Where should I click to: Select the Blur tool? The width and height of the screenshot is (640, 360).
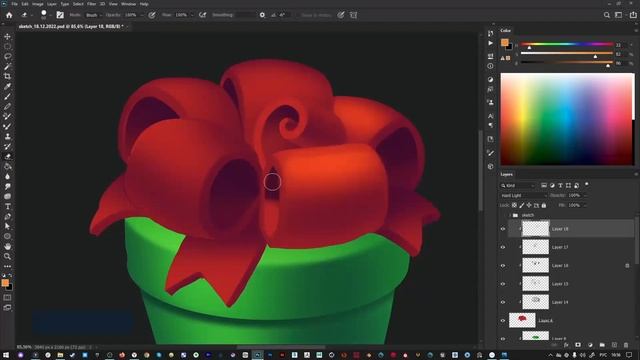click(x=7, y=176)
